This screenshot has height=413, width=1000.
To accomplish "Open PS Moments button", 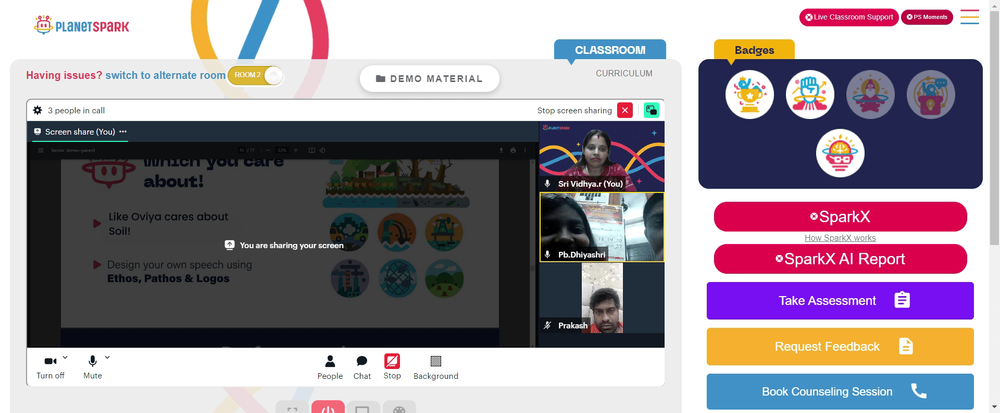I will [927, 17].
